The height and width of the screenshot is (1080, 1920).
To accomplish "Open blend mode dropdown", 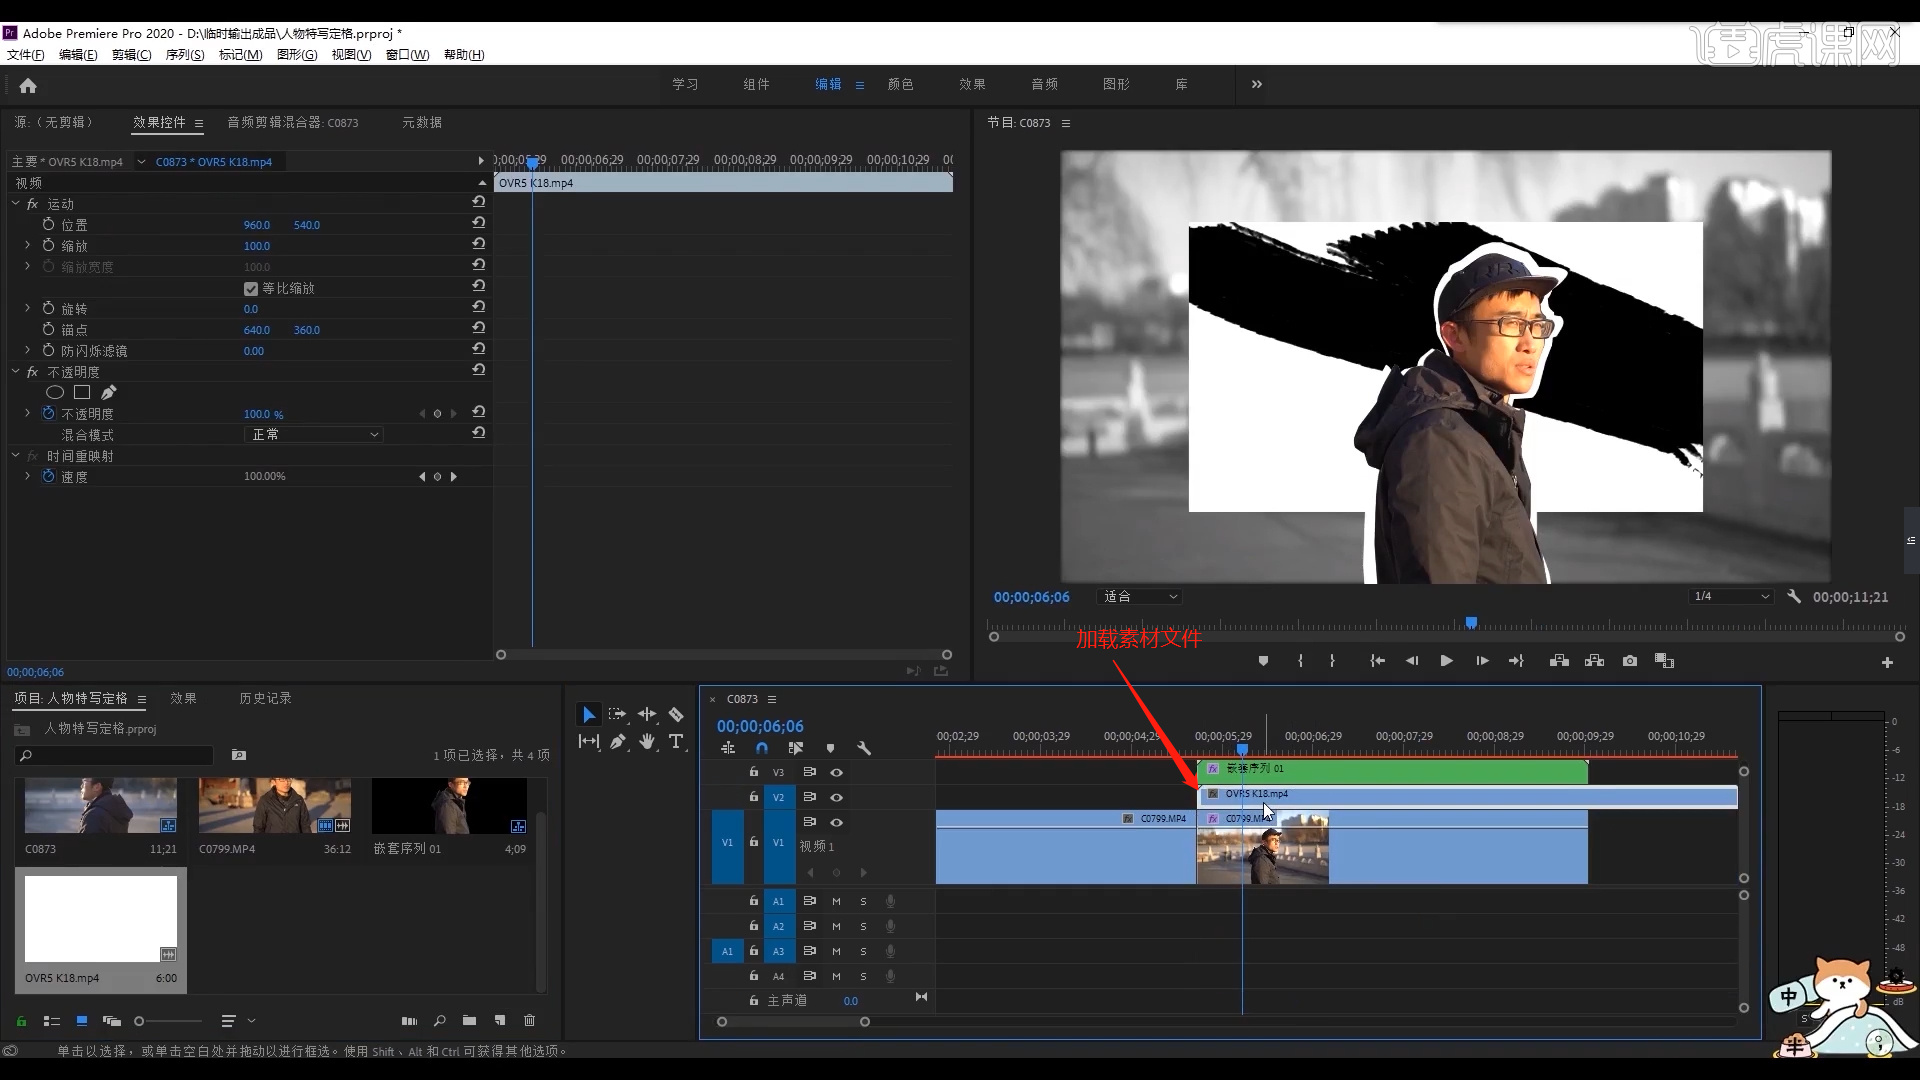I will [313, 434].
